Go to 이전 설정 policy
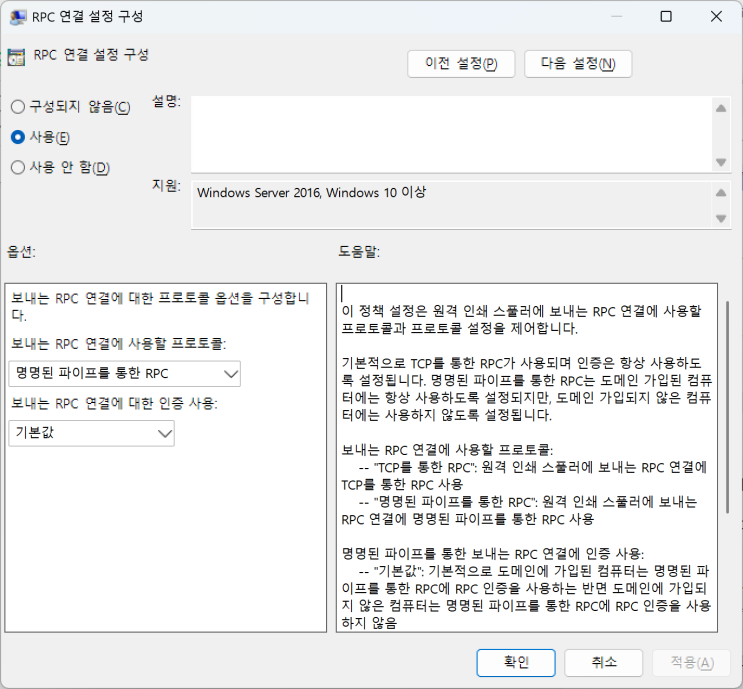 pos(461,63)
